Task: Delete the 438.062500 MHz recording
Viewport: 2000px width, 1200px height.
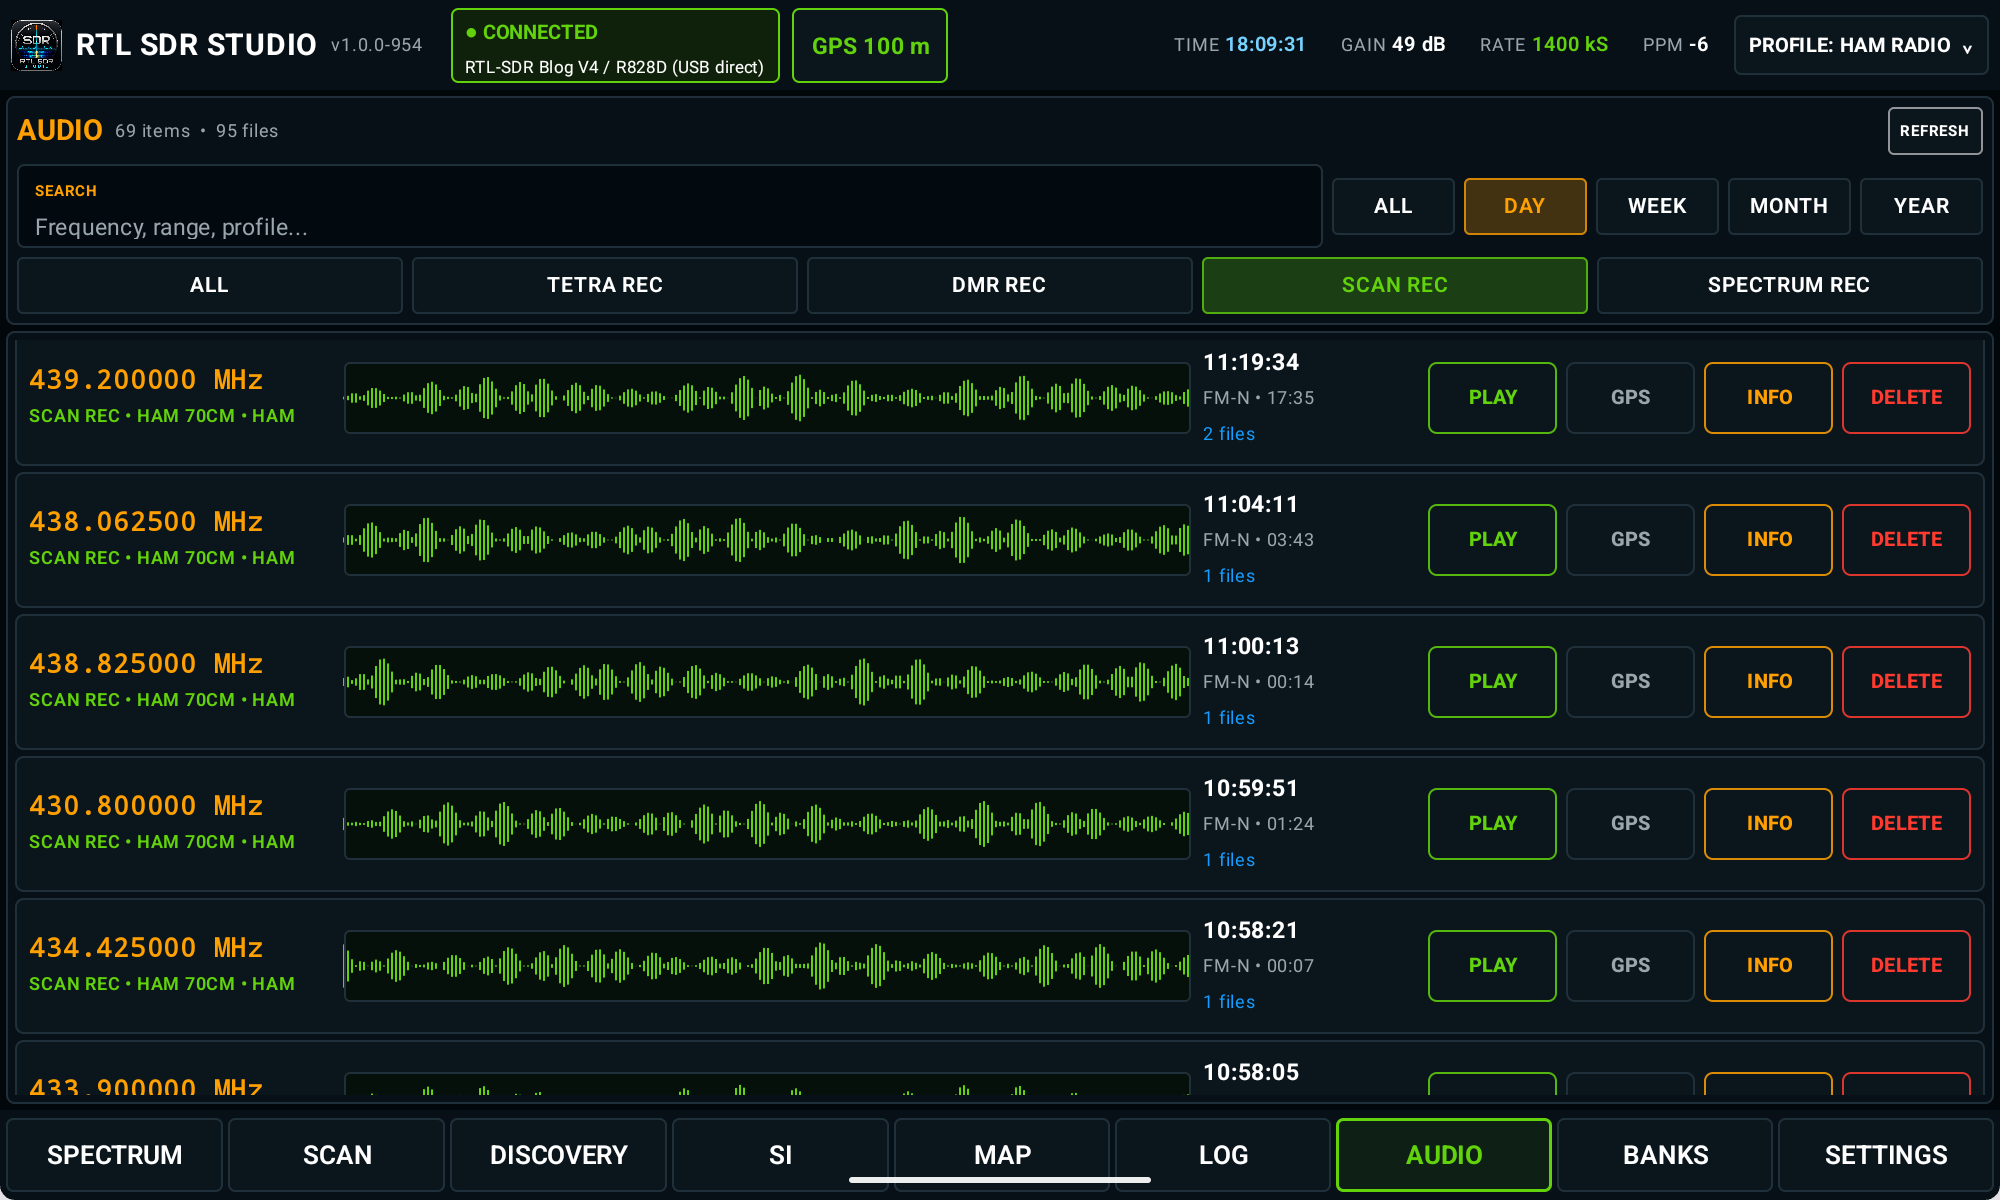Action: click(1906, 540)
